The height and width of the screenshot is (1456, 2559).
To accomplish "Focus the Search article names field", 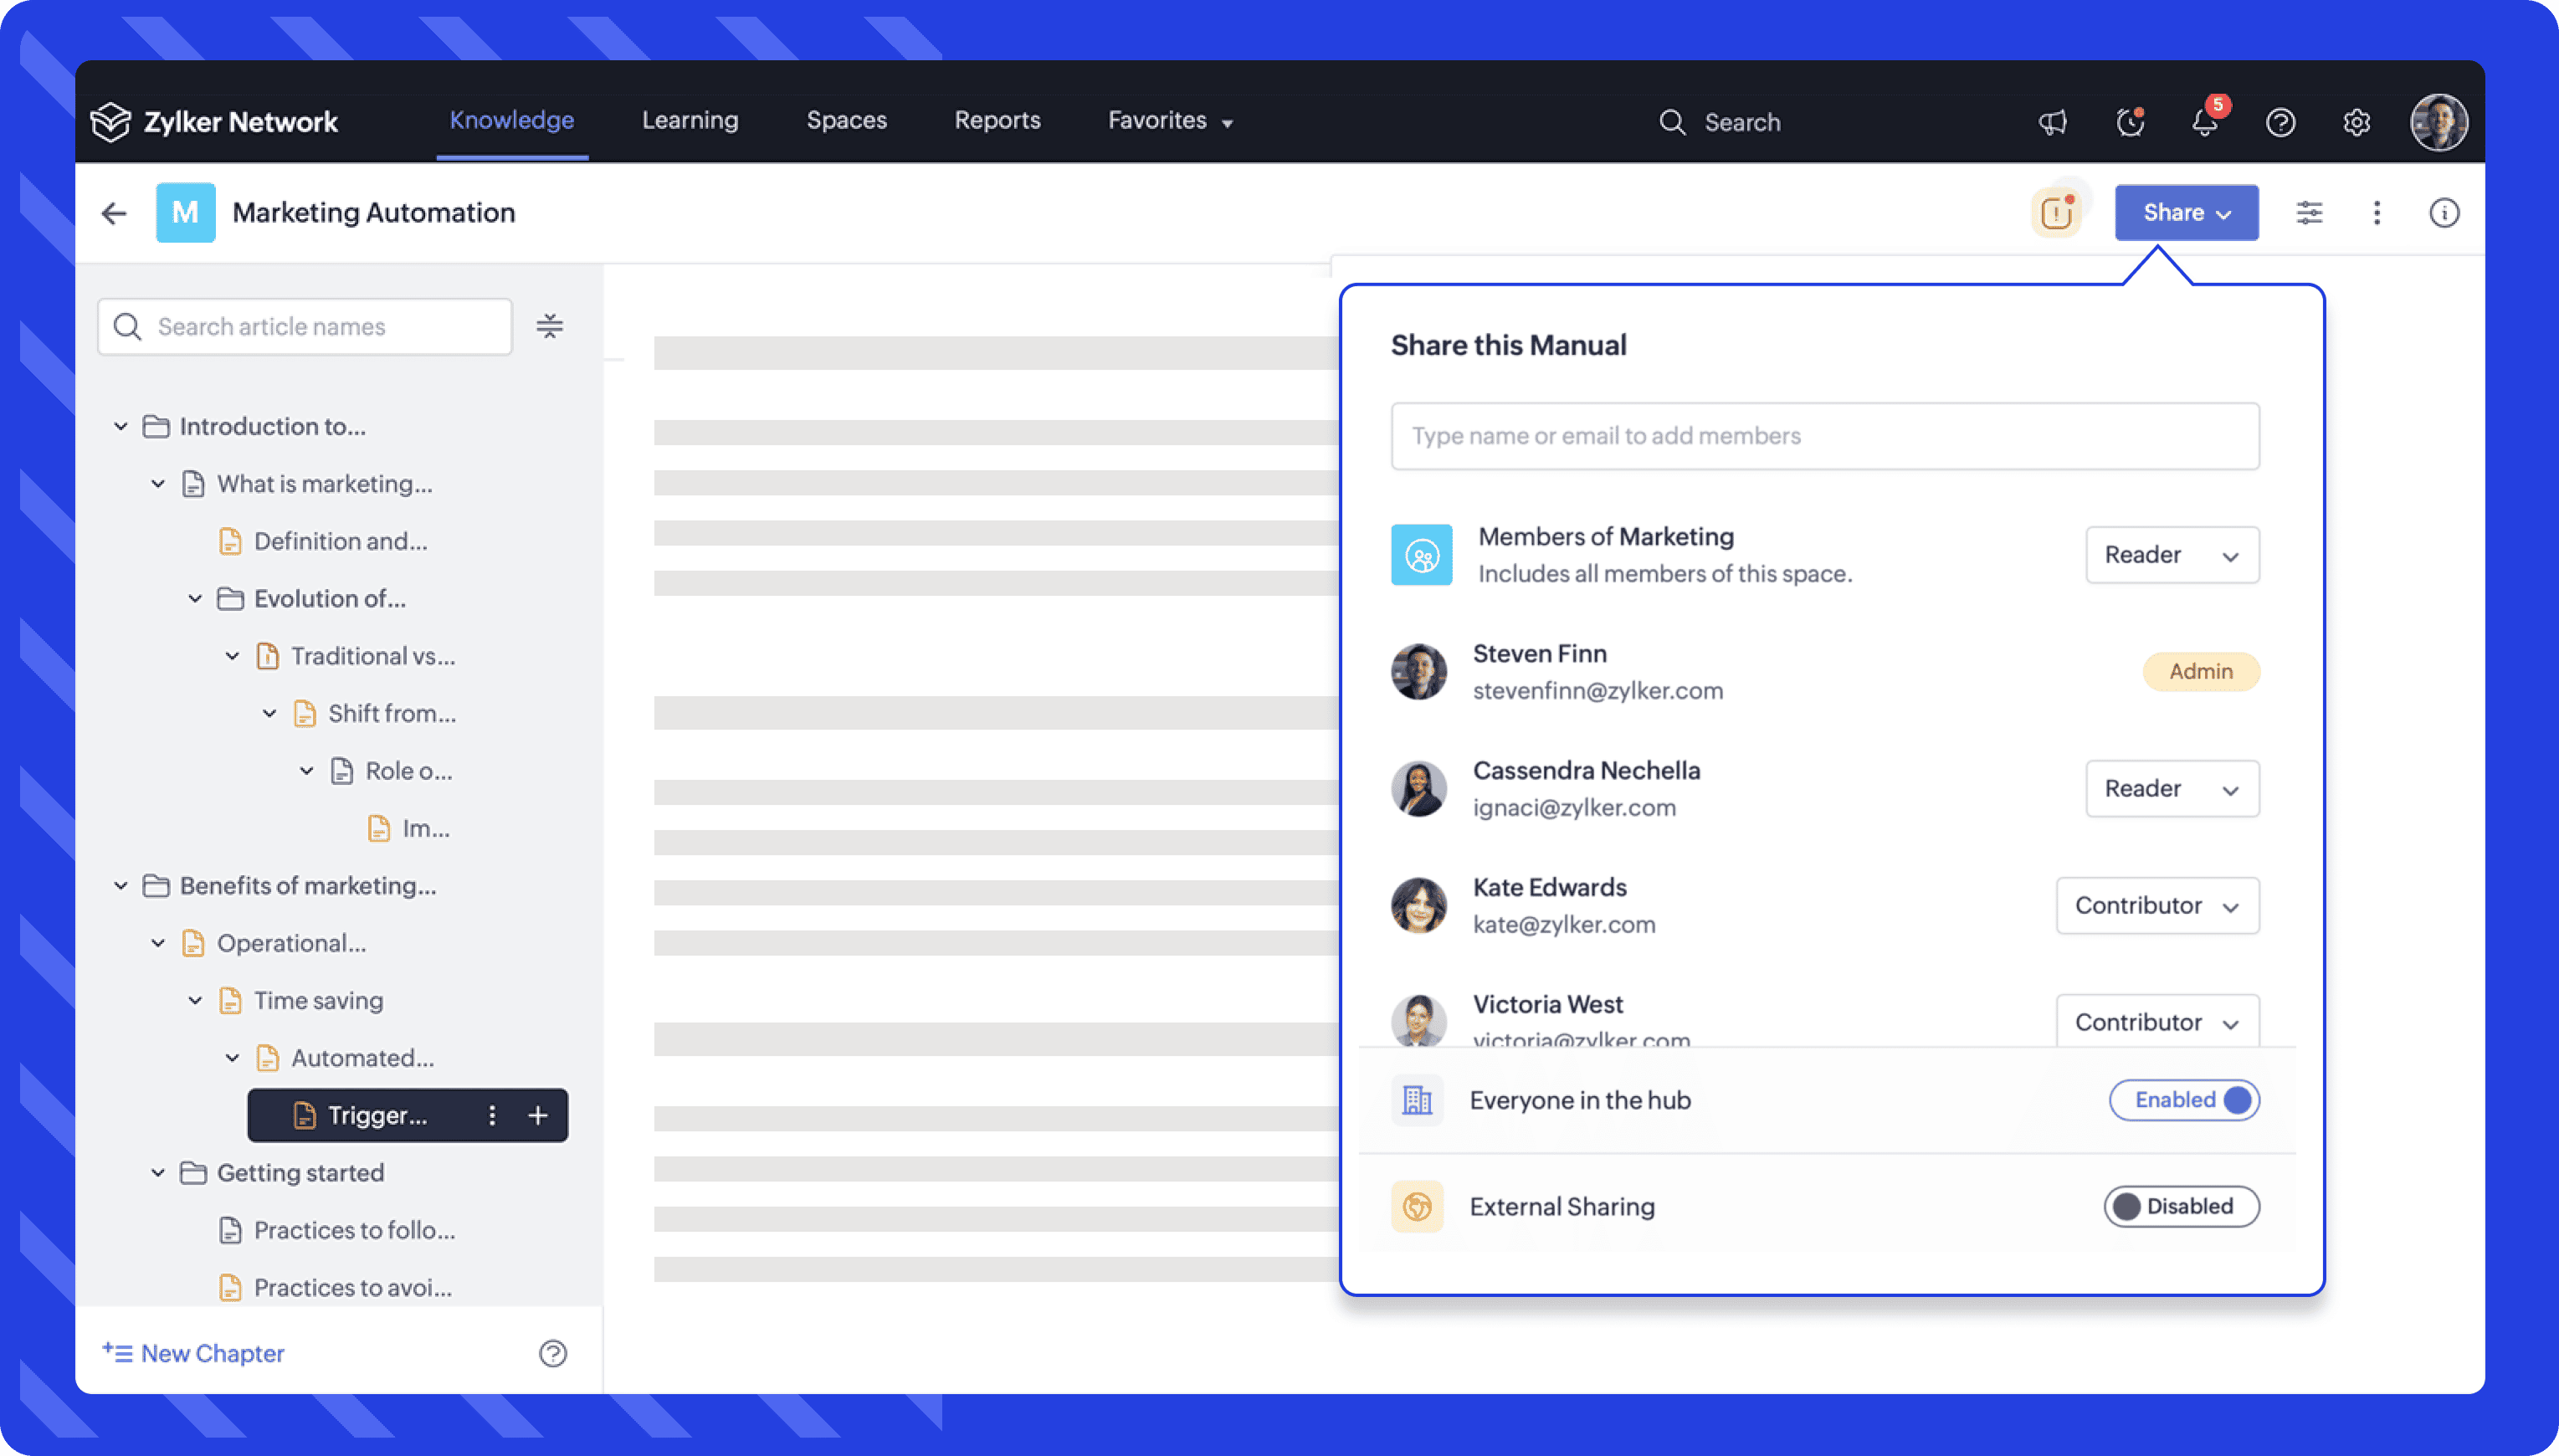I will [x=305, y=326].
